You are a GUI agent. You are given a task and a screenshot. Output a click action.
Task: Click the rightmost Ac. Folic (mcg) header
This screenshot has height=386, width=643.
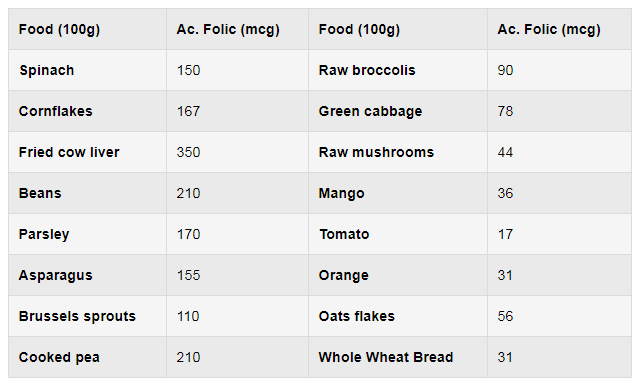(x=559, y=29)
